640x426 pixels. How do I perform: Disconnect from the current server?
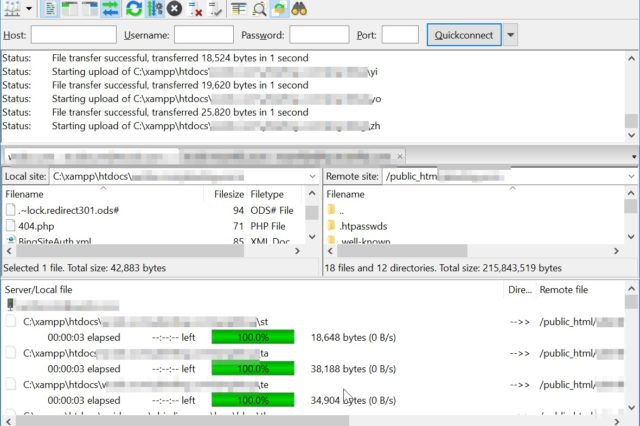point(195,9)
